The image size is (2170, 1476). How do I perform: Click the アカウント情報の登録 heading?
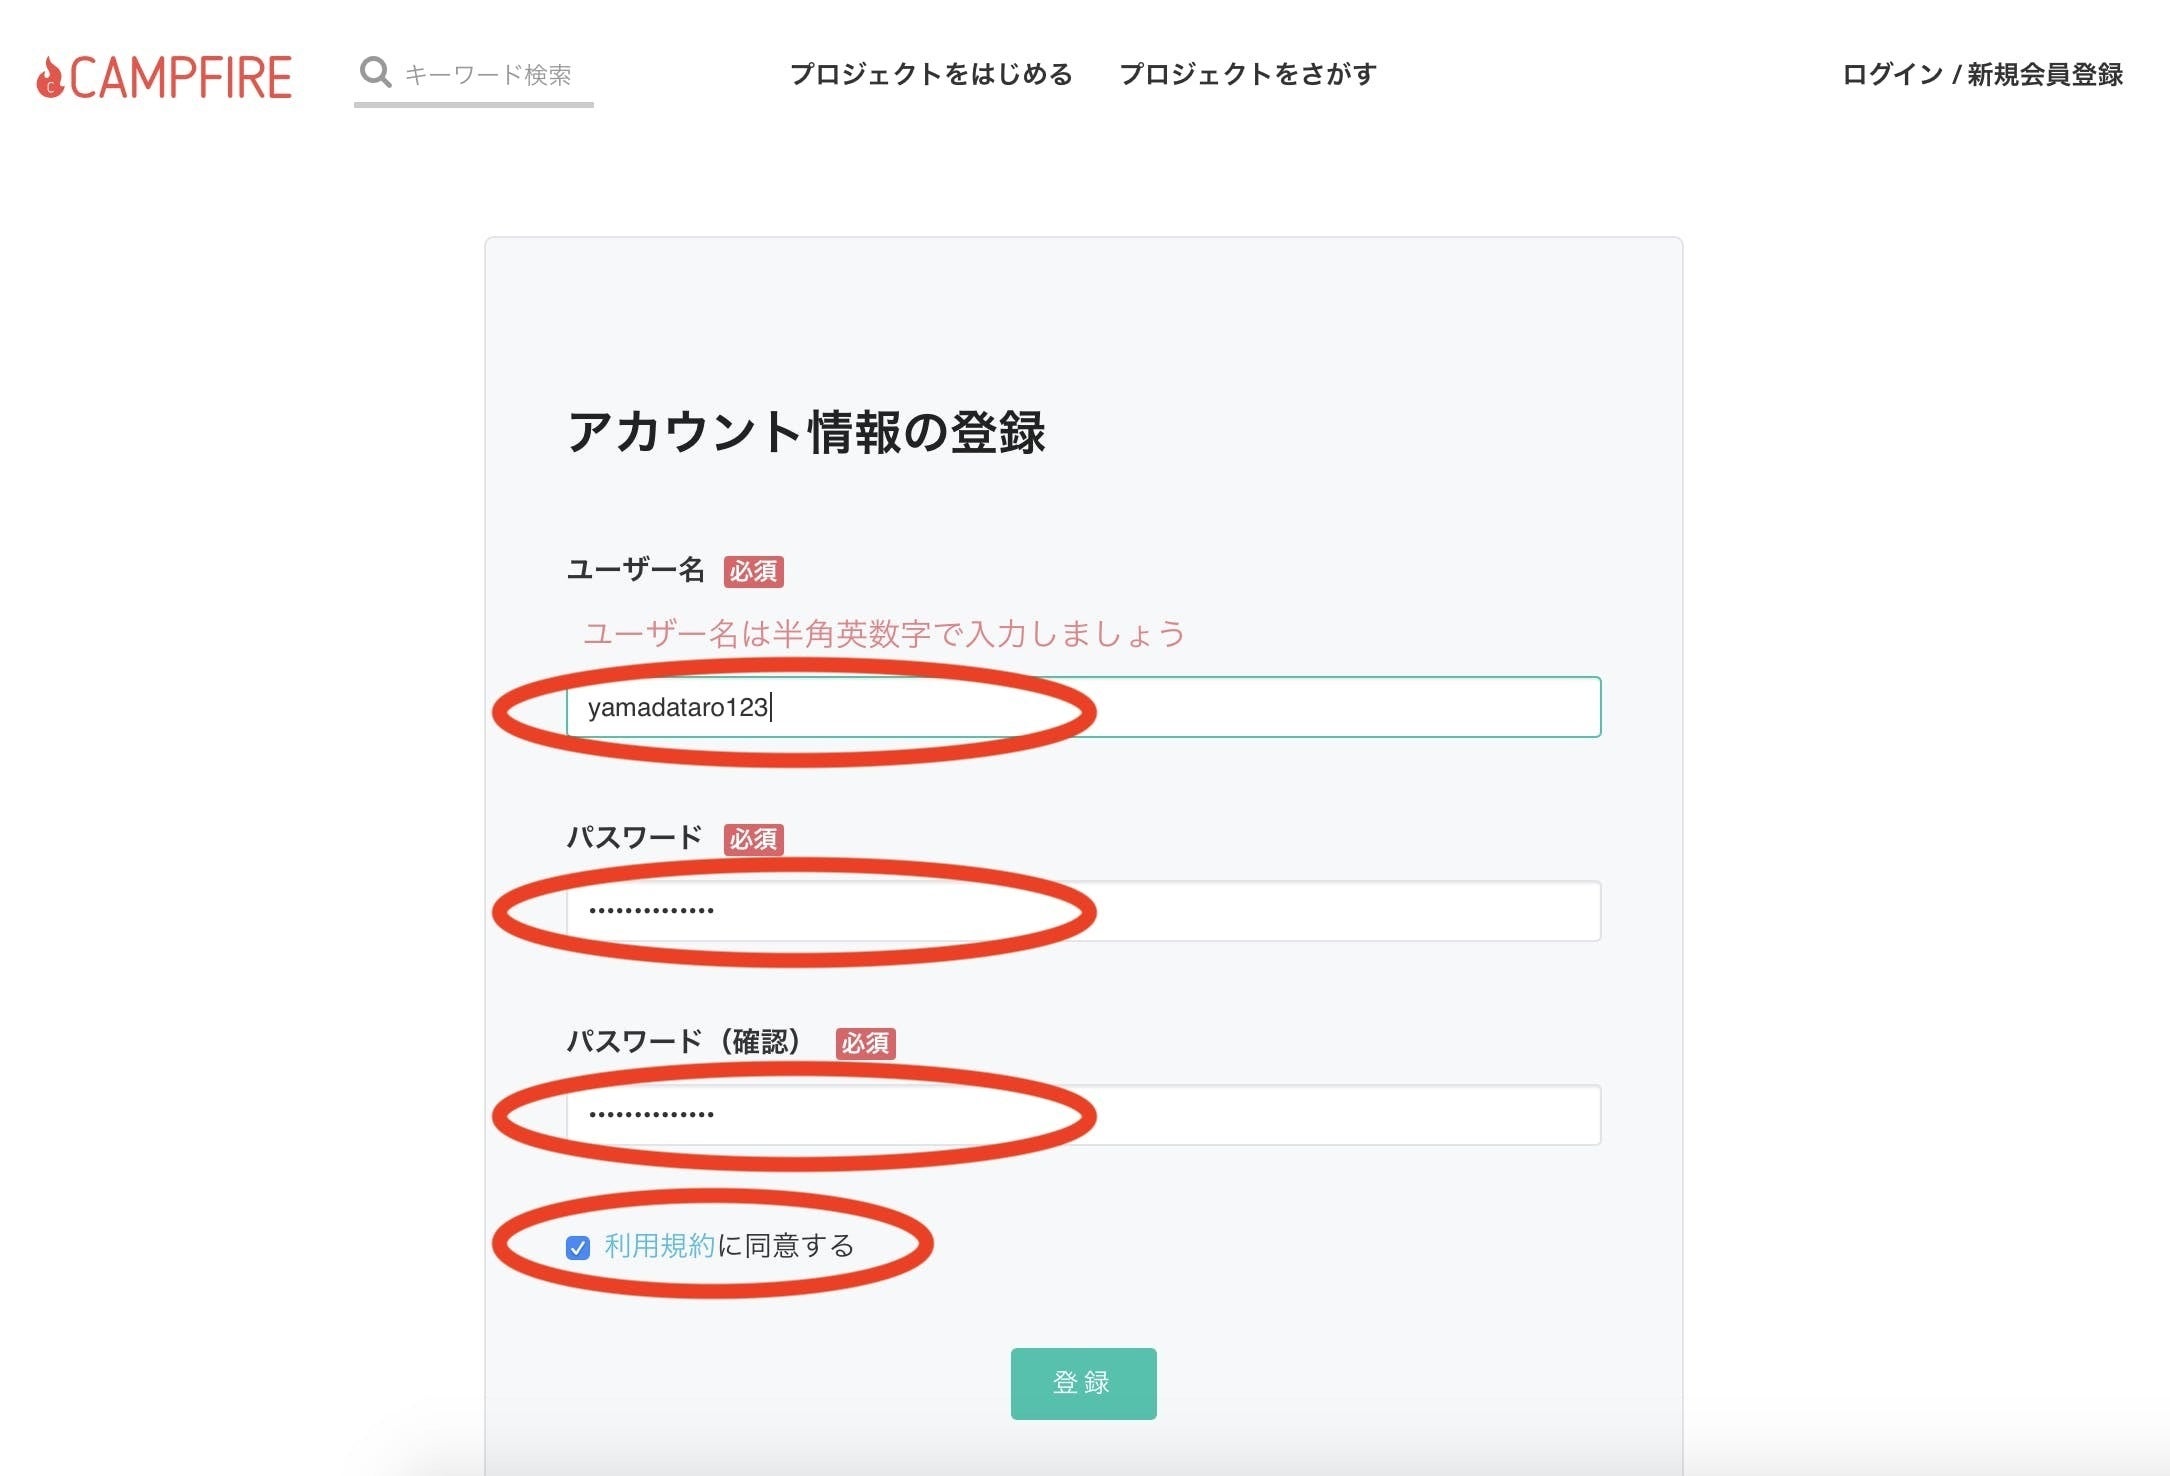tap(806, 432)
